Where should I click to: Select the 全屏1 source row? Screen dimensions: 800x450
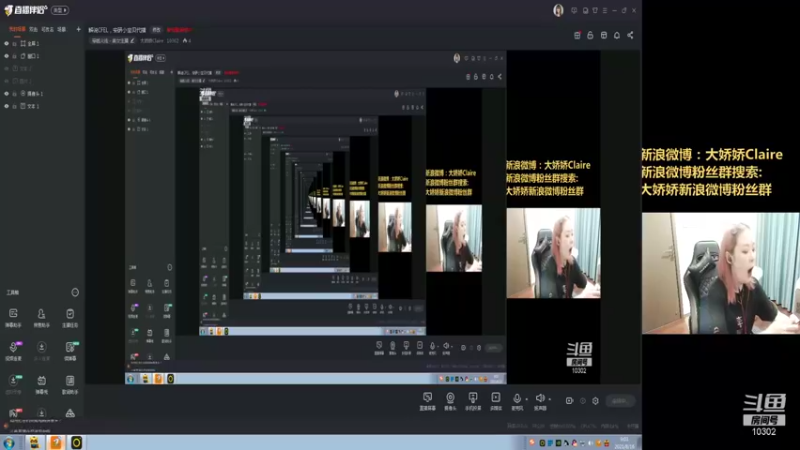point(42,44)
